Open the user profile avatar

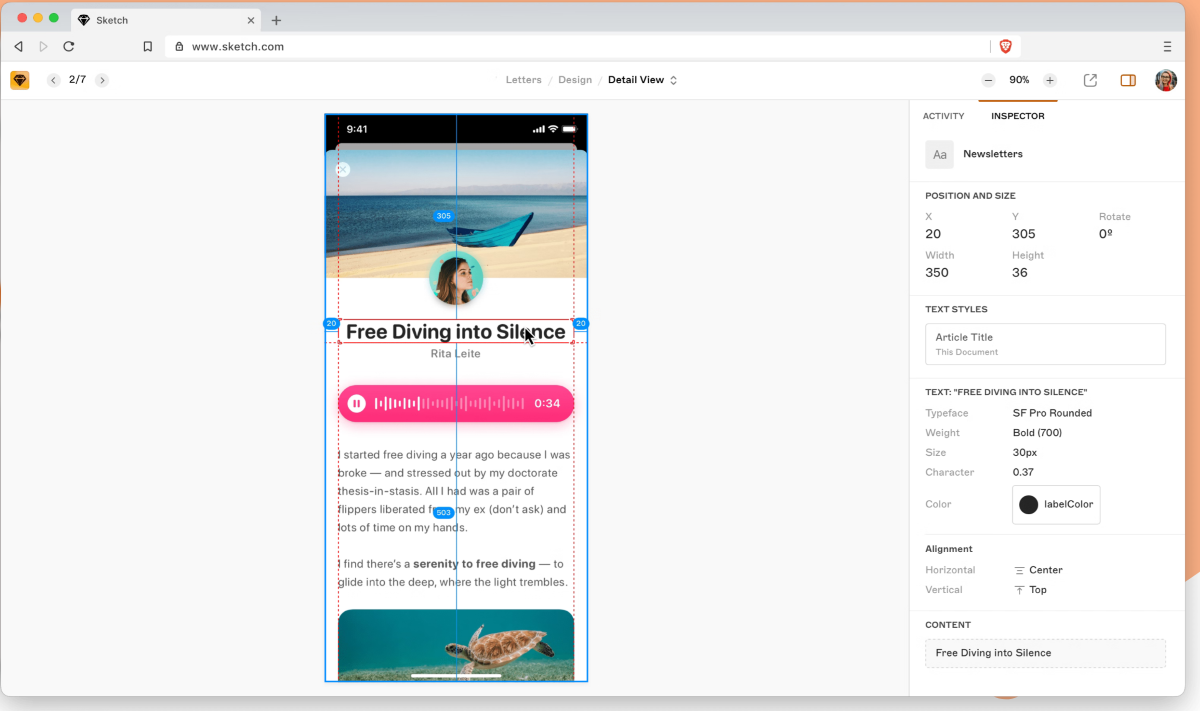[x=1166, y=80]
